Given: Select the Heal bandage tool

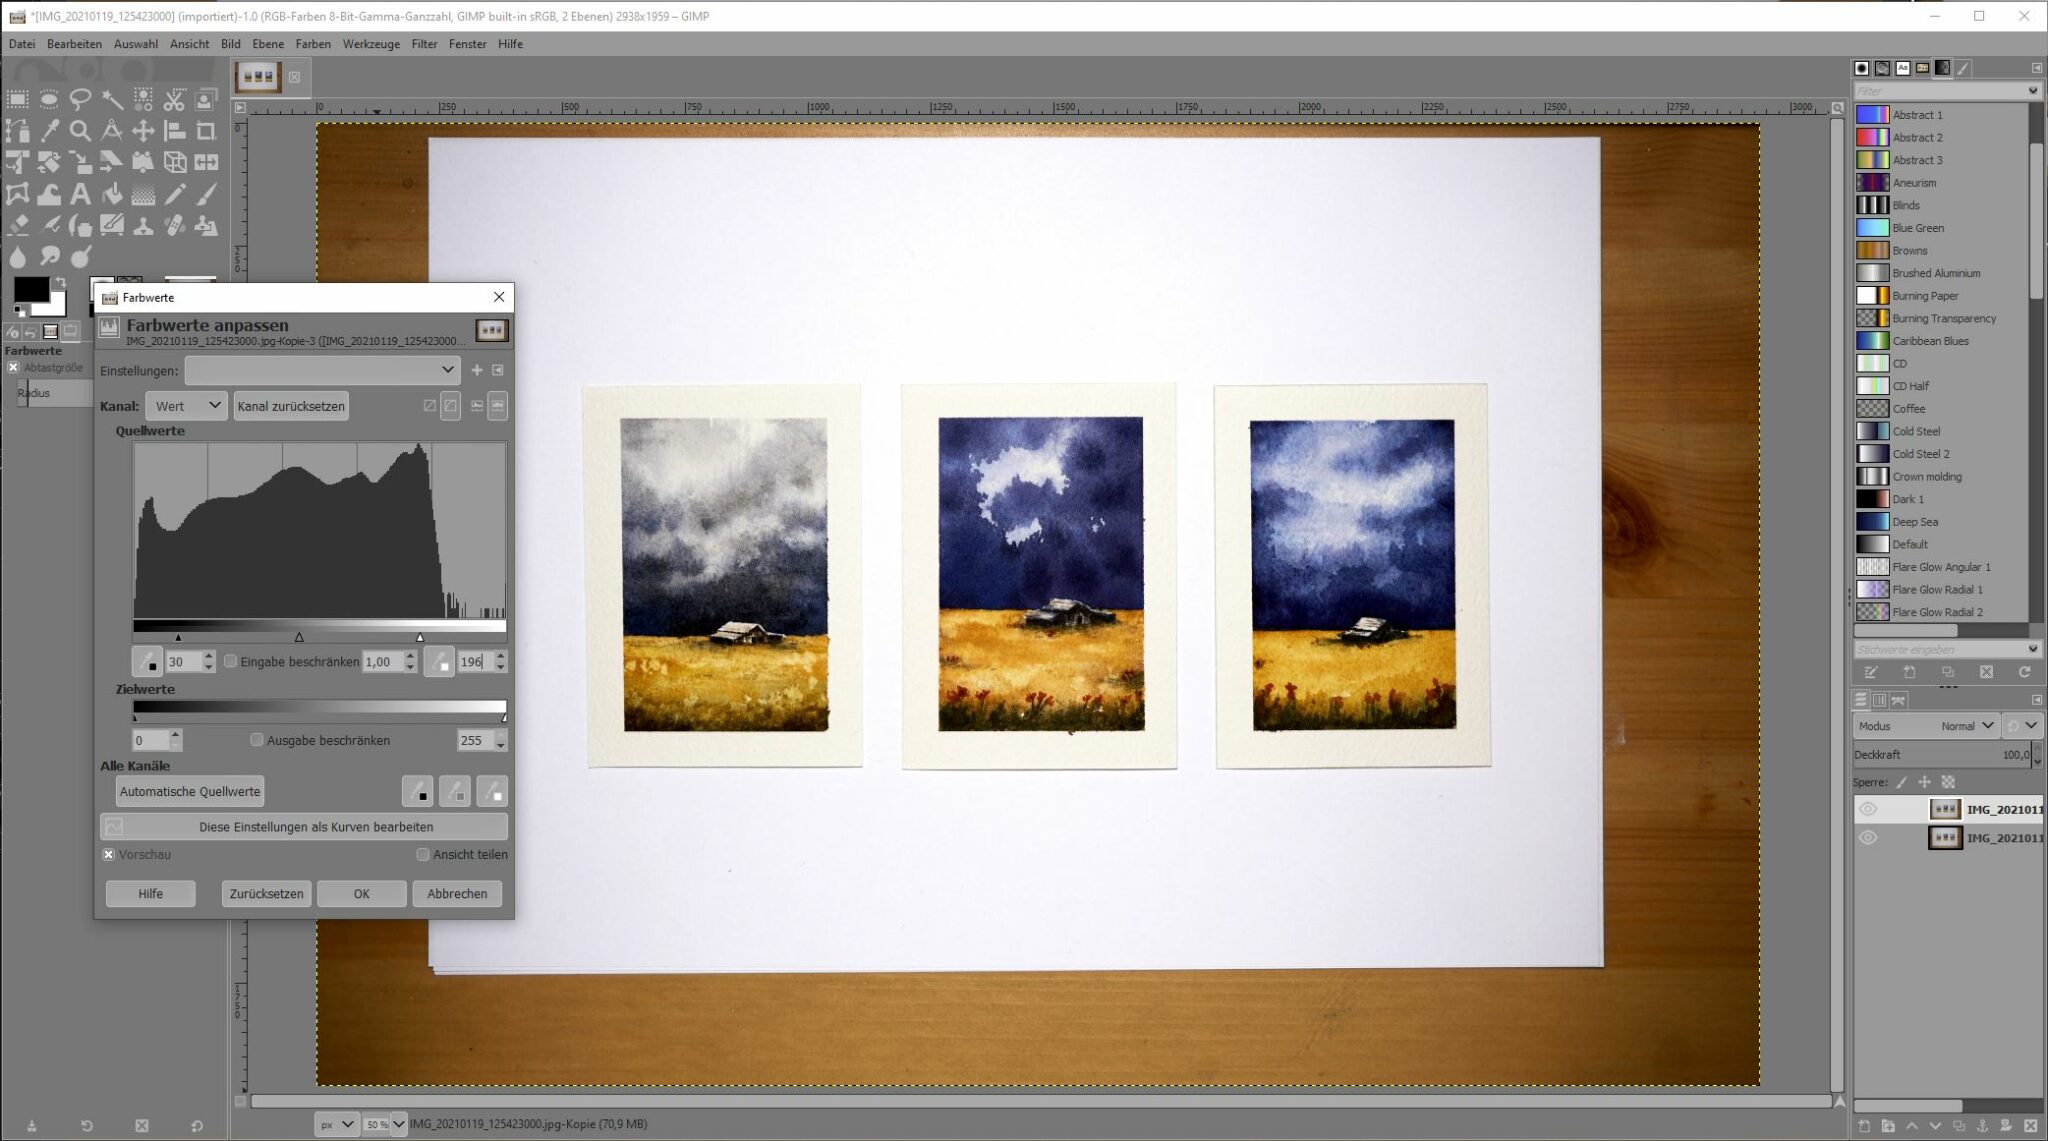Looking at the screenshot, I should coord(174,226).
